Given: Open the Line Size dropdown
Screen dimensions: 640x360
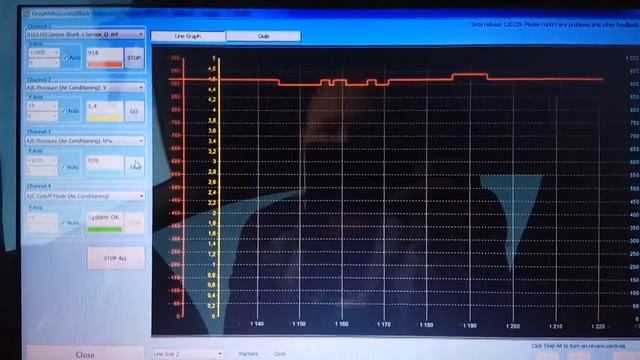Looking at the screenshot, I should (188, 354).
